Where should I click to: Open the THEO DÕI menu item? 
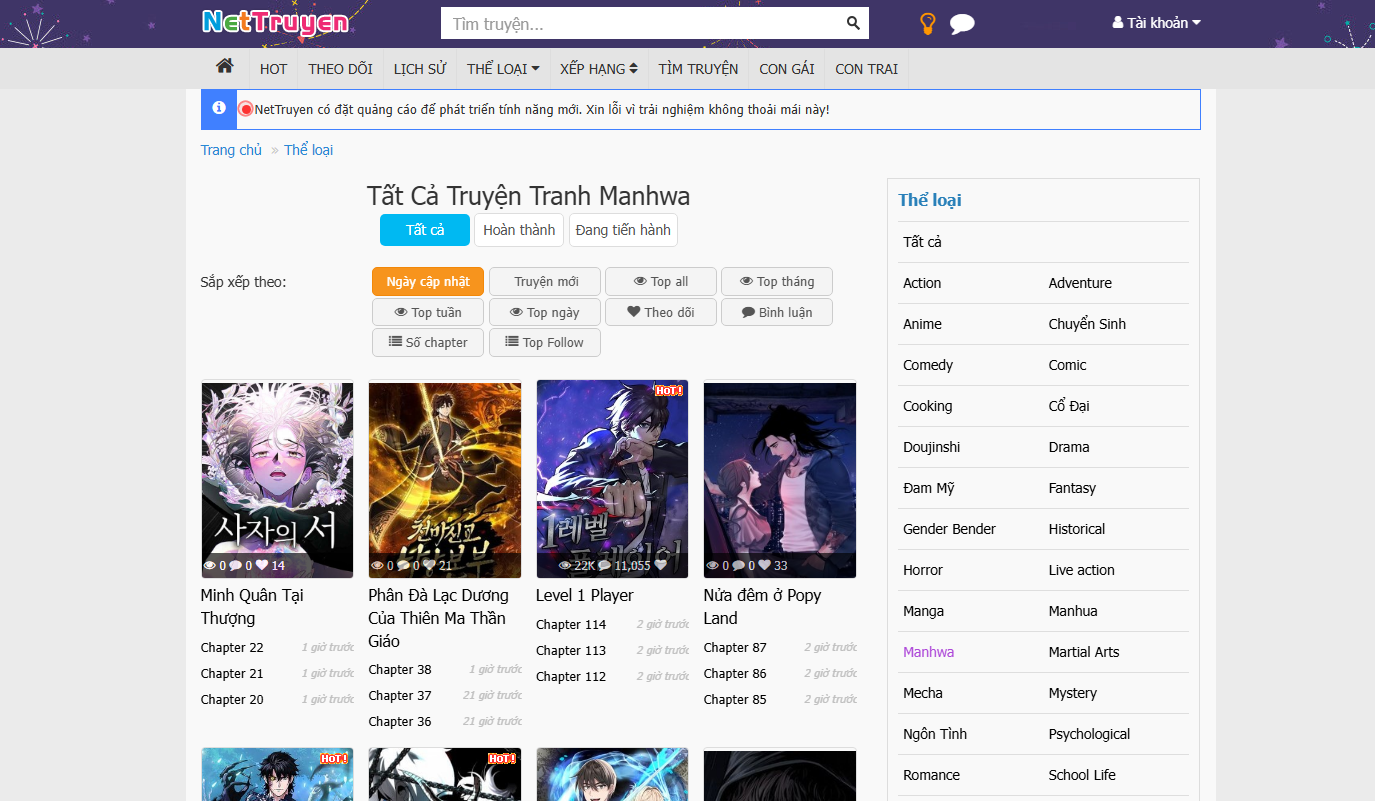340,69
